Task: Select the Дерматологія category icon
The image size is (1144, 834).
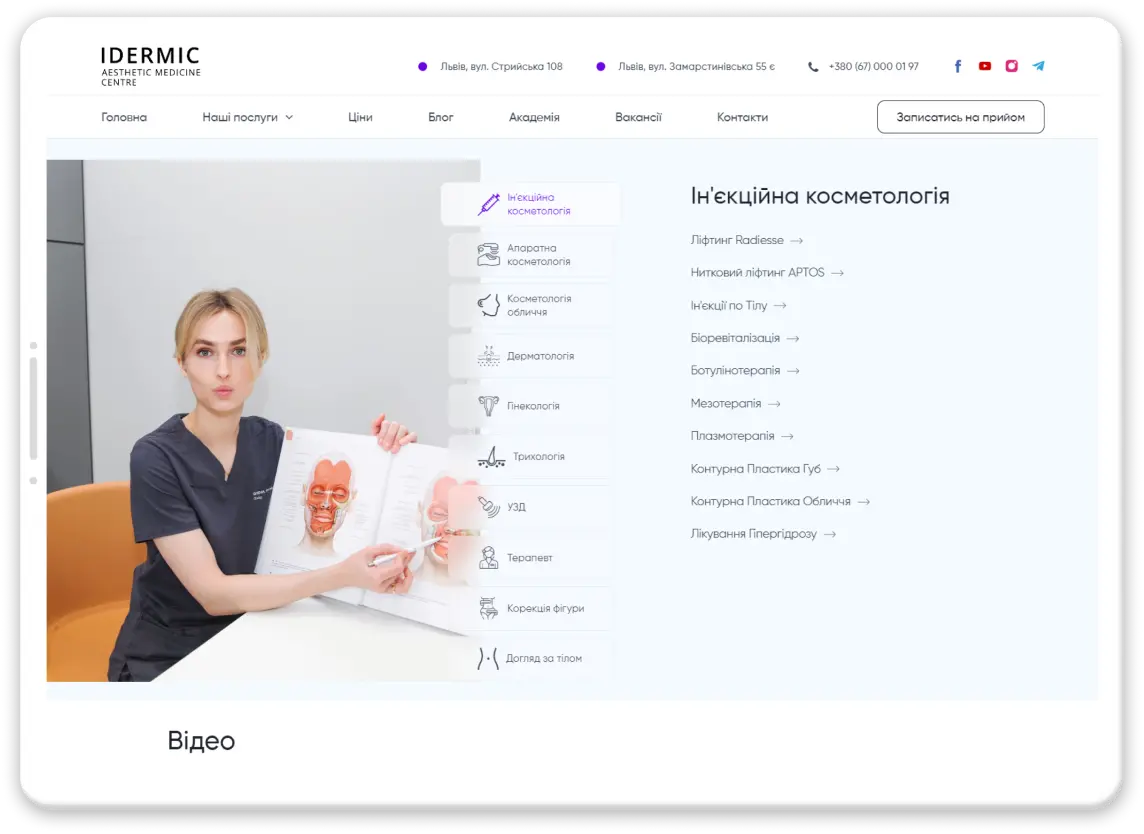Action: pyautogui.click(x=488, y=356)
